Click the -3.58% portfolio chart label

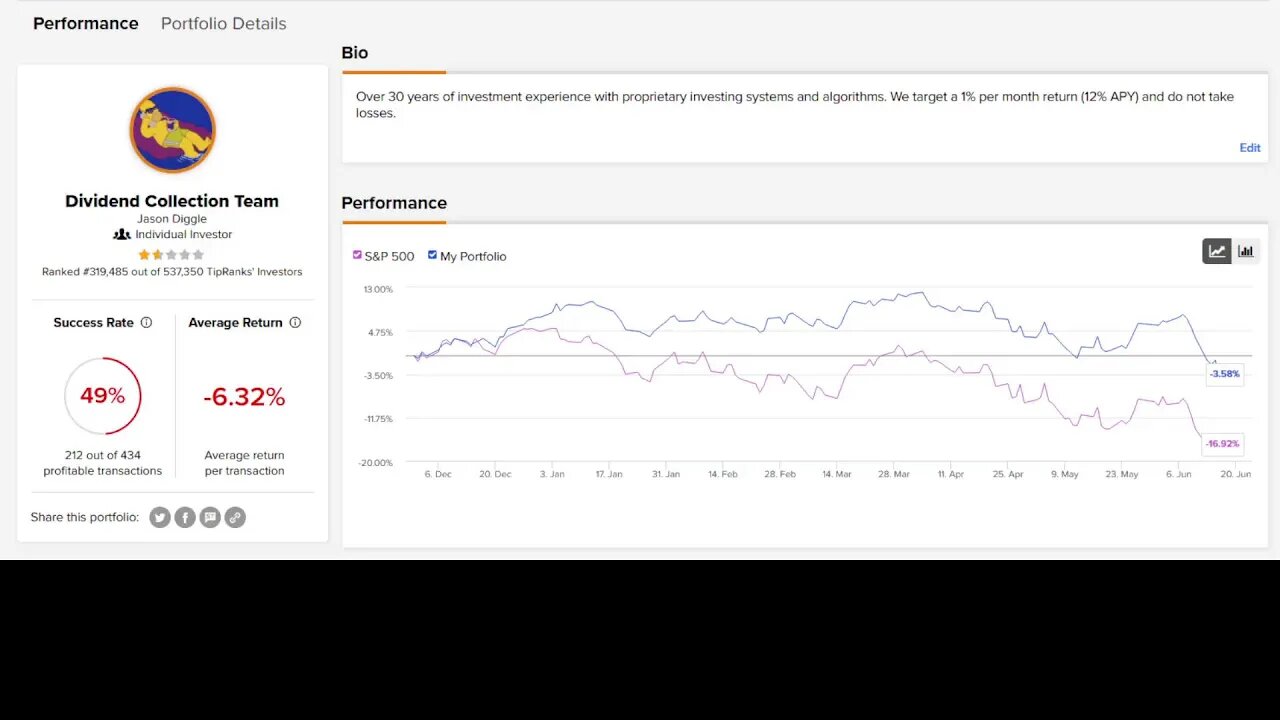(1224, 374)
